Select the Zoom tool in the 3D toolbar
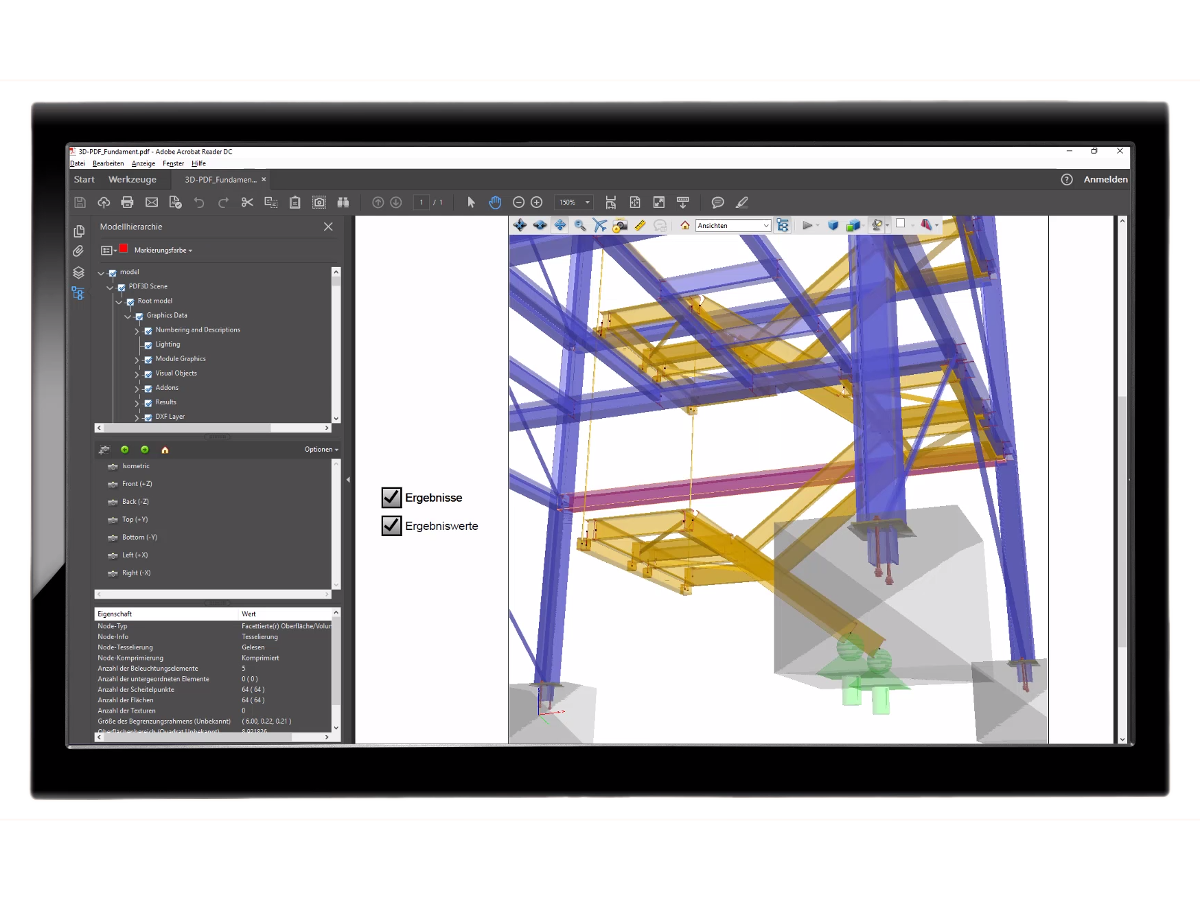 [578, 224]
